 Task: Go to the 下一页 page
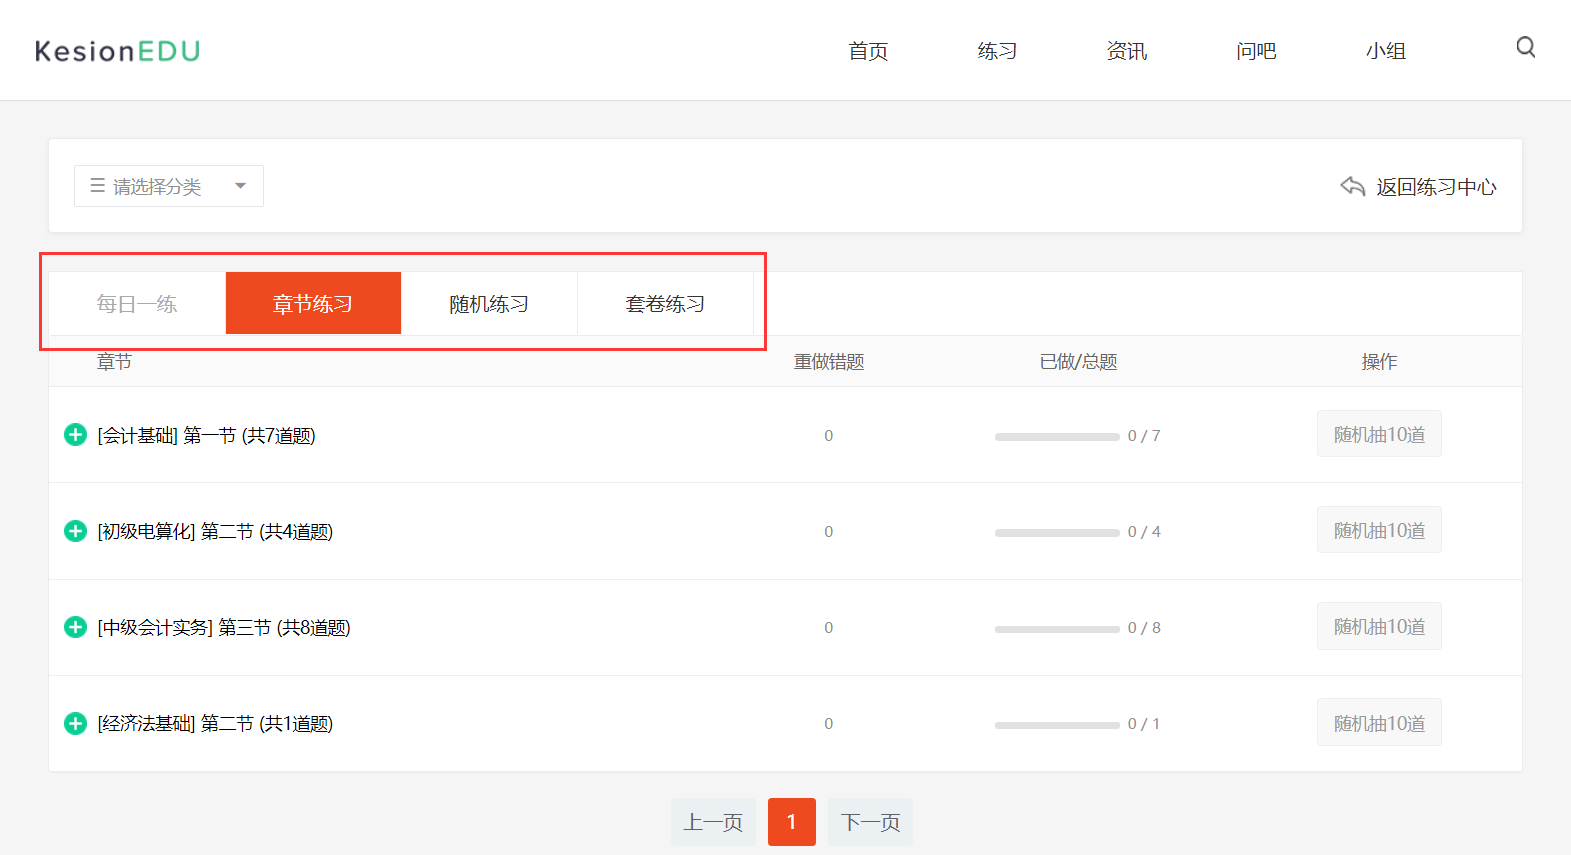point(870,822)
